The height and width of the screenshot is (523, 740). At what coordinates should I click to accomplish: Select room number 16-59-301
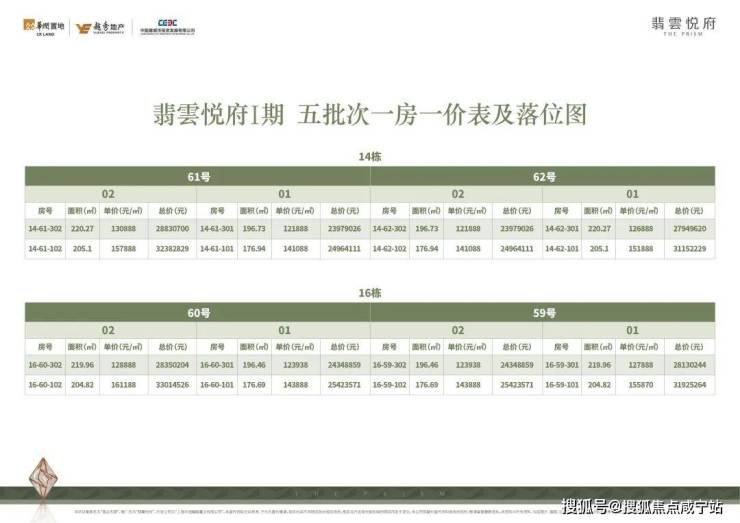pyautogui.click(x=562, y=365)
